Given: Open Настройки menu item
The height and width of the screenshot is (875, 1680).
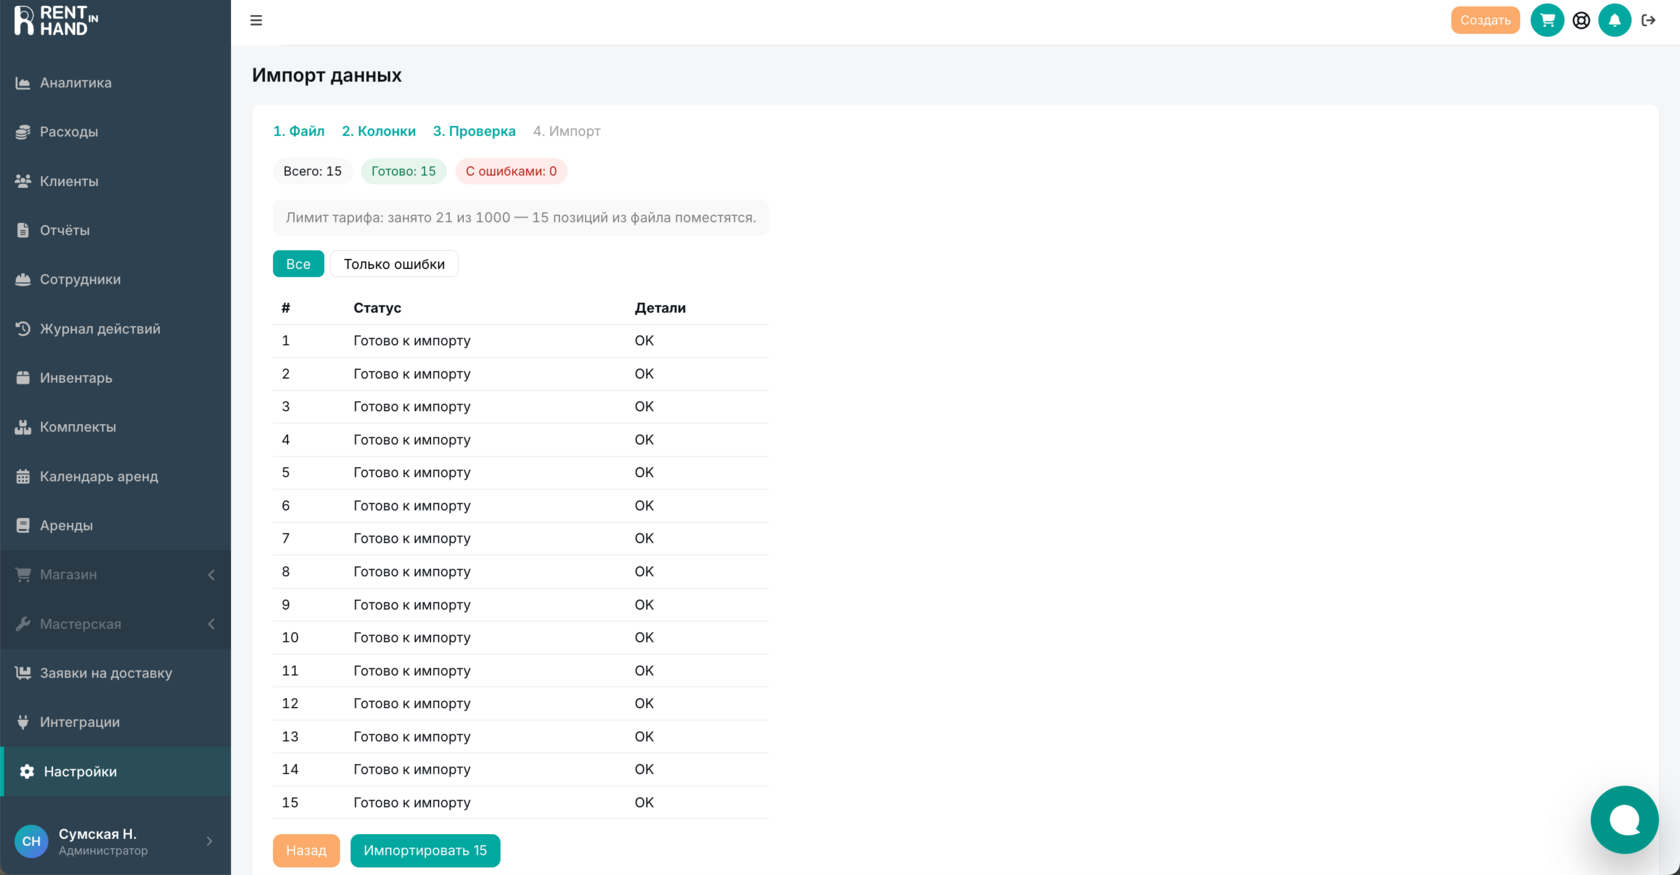Looking at the screenshot, I should 115,771.
